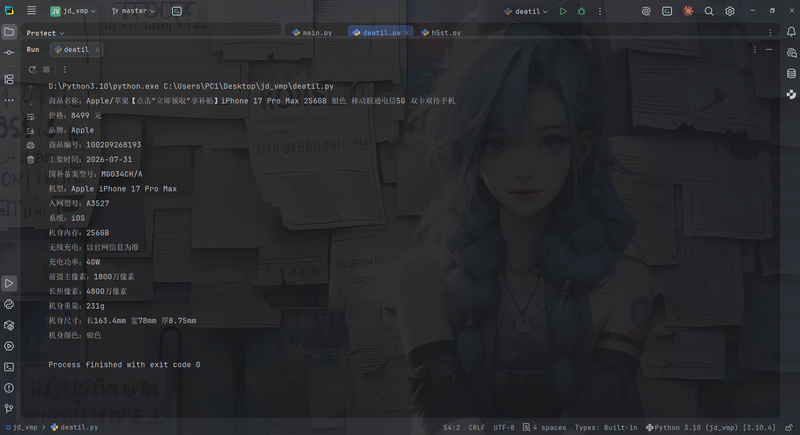Click jd_vmp breadcrumb in status bar
This screenshot has height=435, width=800.
(x=21, y=427)
